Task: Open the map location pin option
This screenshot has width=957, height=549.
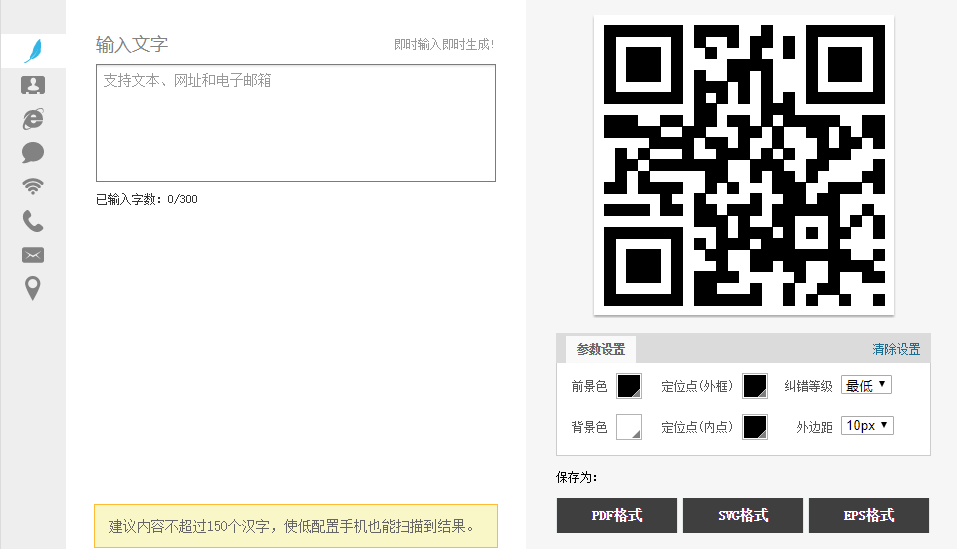Action: pos(33,289)
